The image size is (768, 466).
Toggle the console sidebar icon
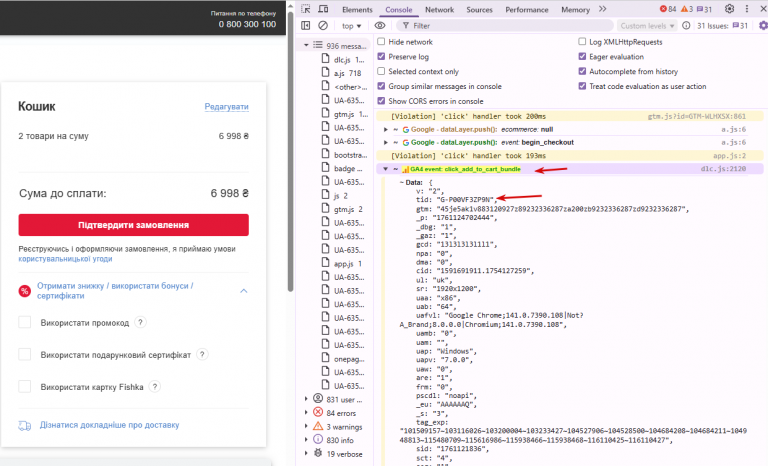(x=306, y=25)
